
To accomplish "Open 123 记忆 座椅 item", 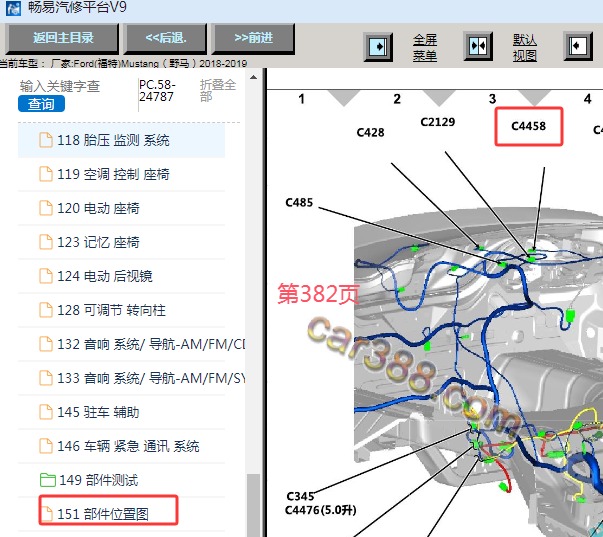I will 122,242.
